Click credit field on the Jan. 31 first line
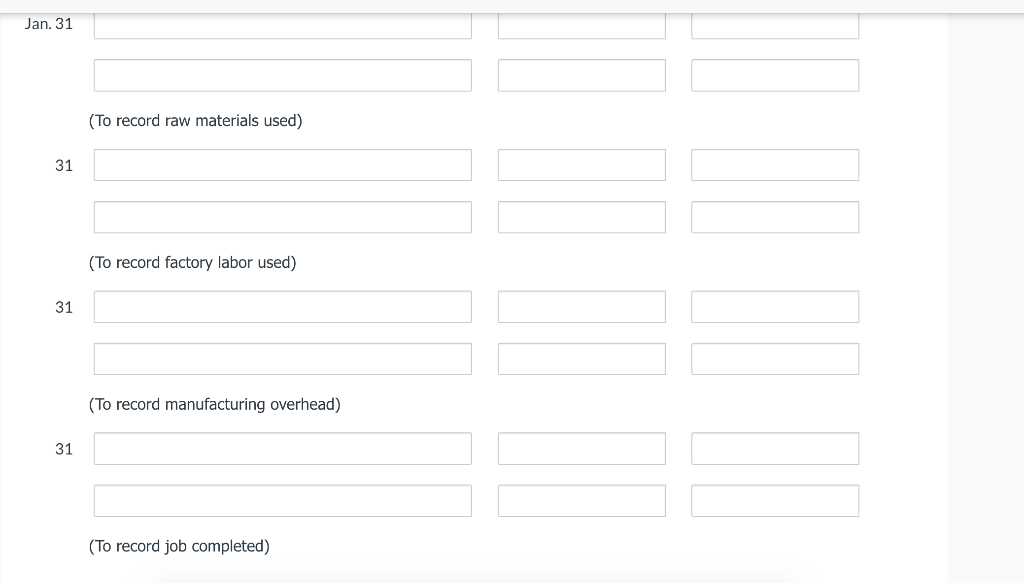Screen dimensions: 1024x583 coord(774,25)
